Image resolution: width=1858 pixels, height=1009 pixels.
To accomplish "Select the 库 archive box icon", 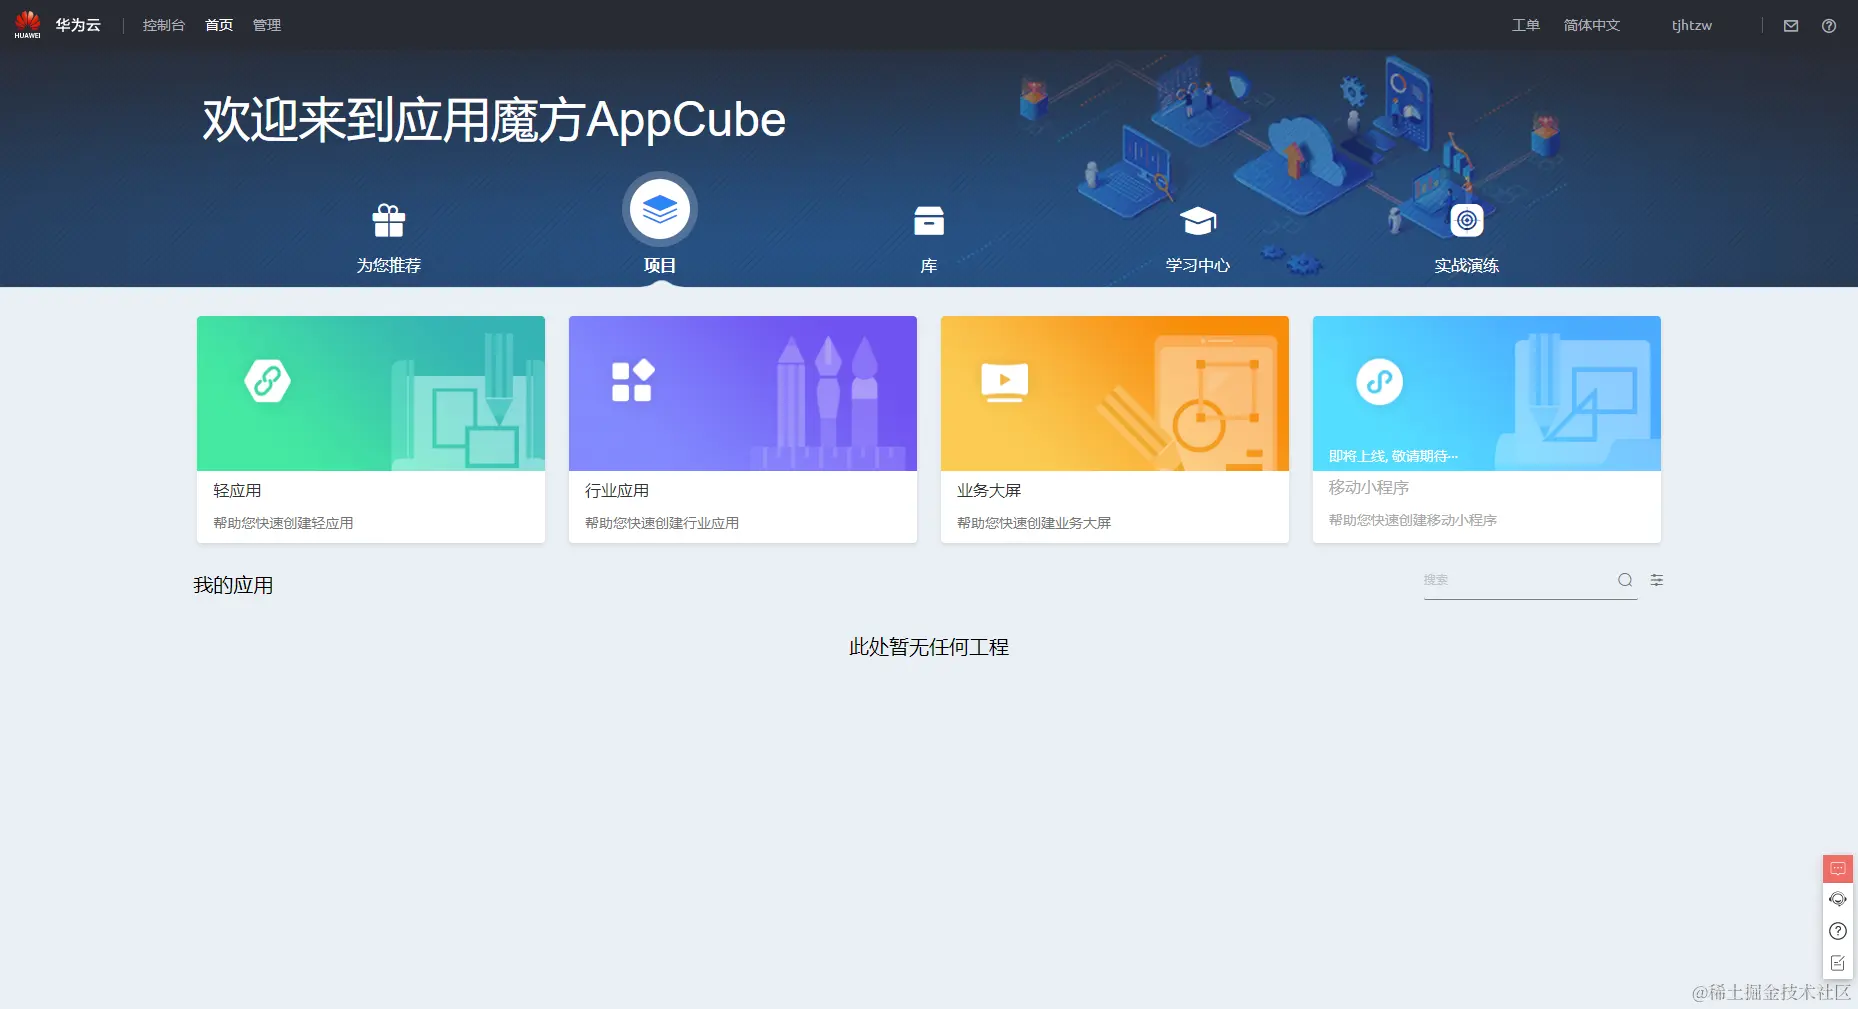I will click(x=929, y=221).
